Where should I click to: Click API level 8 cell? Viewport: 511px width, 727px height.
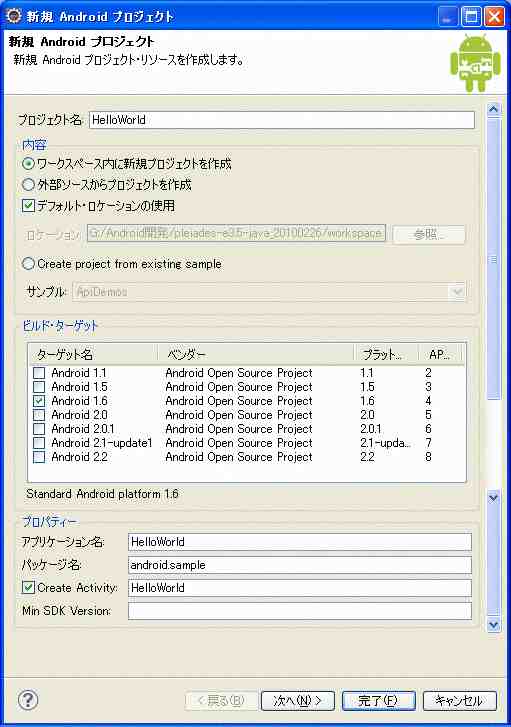pos(428,457)
